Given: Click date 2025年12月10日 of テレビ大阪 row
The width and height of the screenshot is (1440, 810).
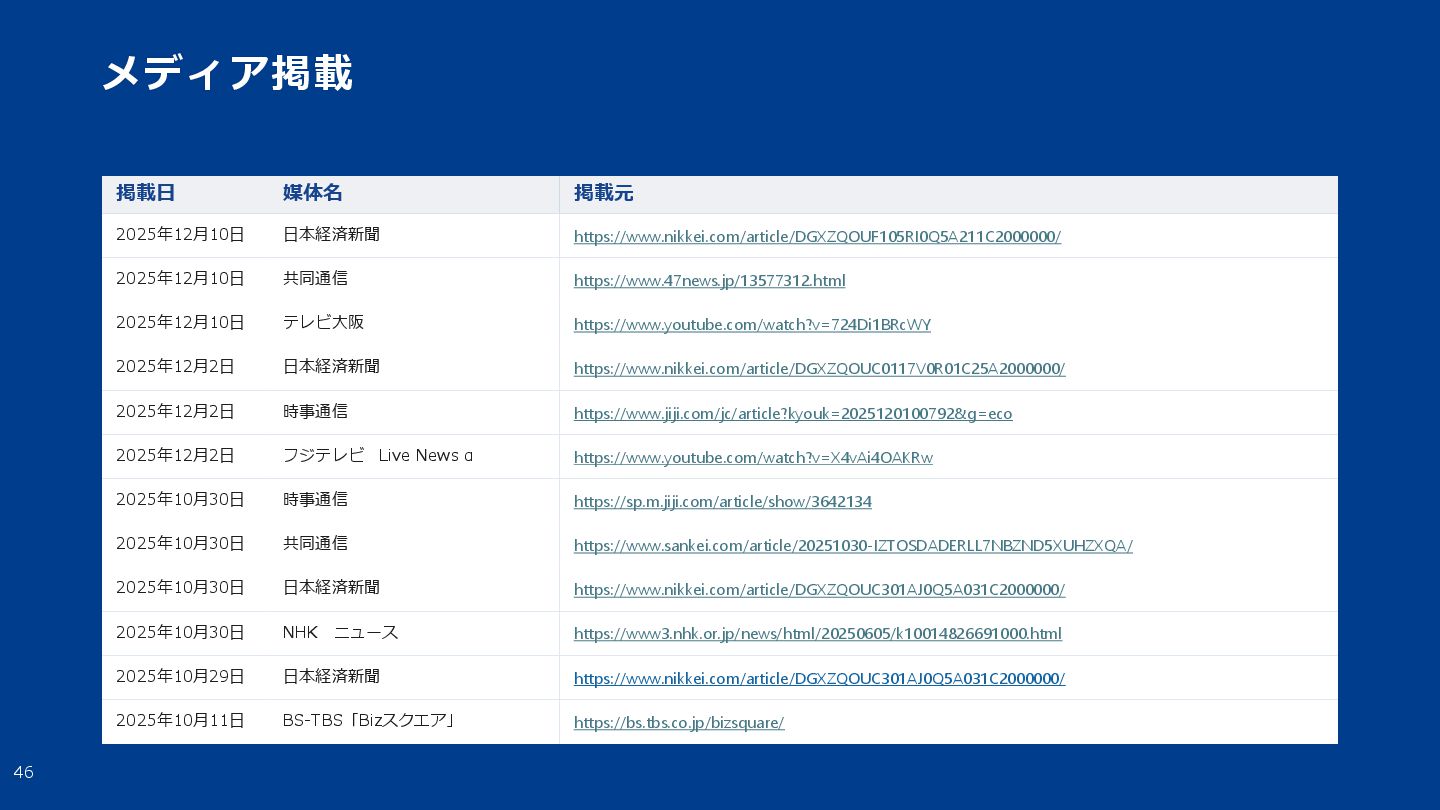Looking at the screenshot, I should tap(180, 322).
